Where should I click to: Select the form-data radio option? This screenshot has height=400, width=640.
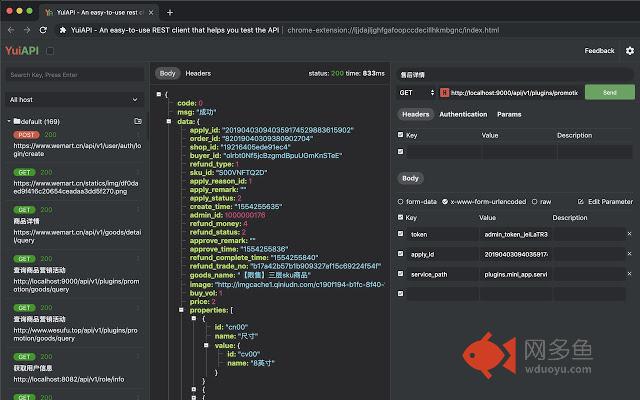[401, 201]
